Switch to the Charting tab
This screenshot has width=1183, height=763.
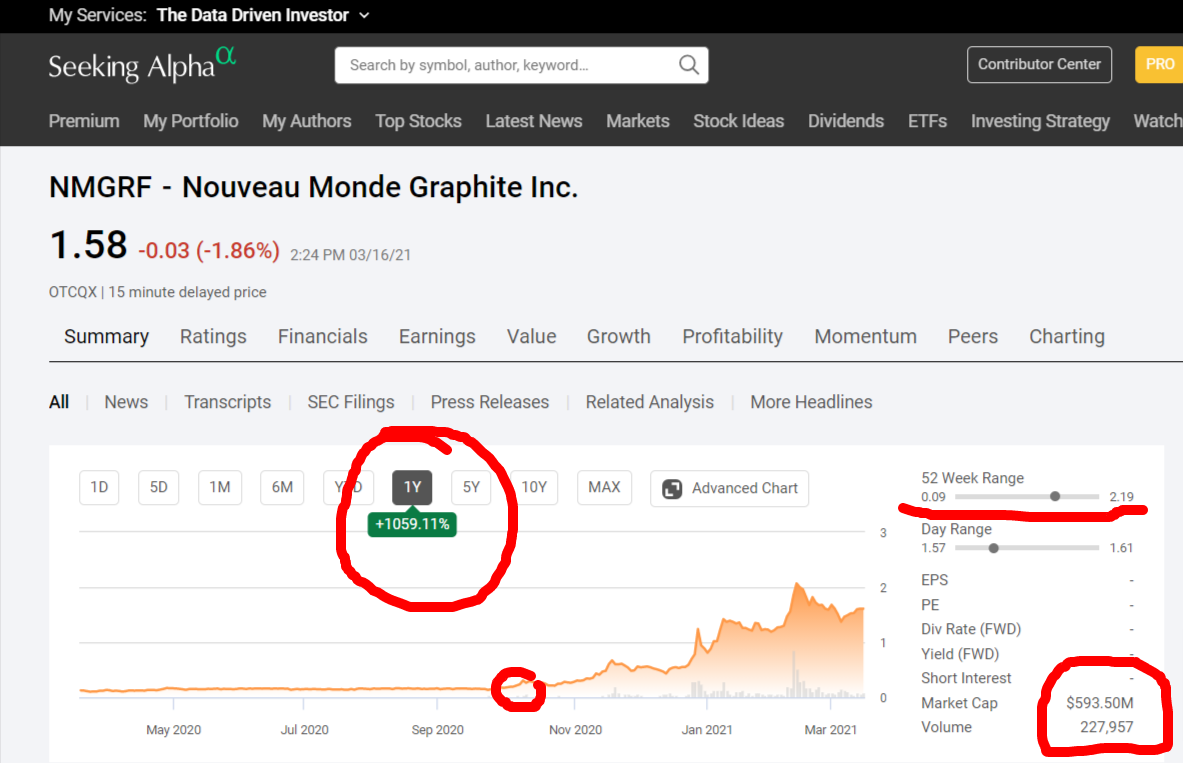(x=1067, y=337)
